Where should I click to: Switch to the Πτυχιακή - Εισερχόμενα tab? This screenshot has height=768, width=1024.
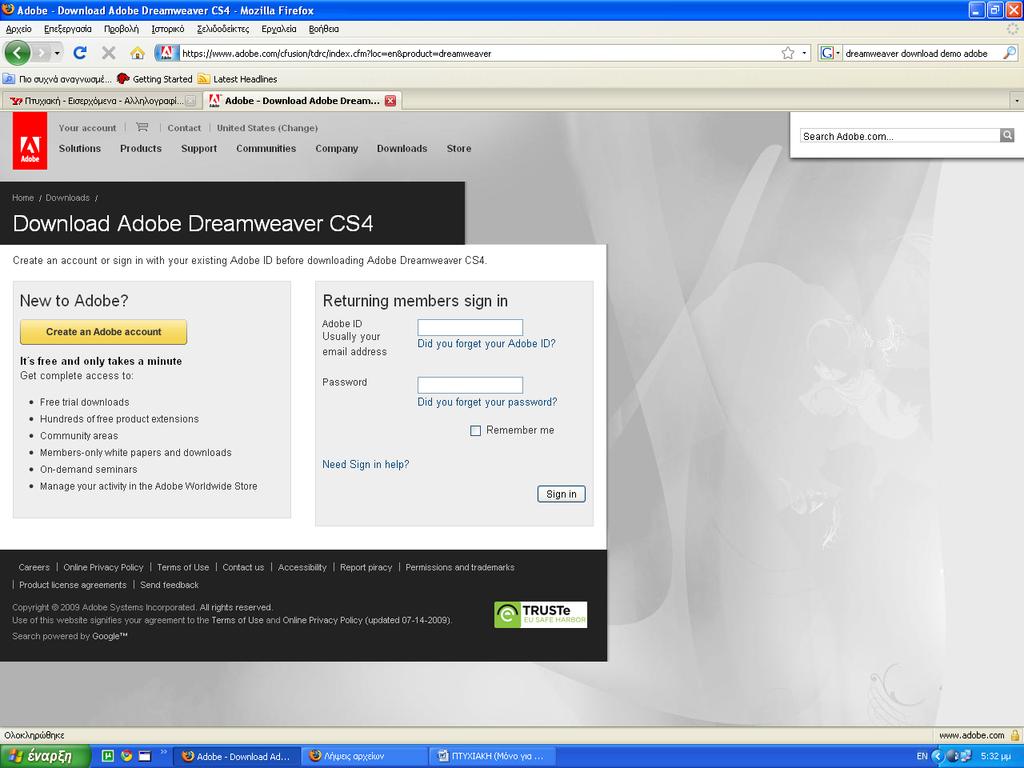(x=102, y=101)
